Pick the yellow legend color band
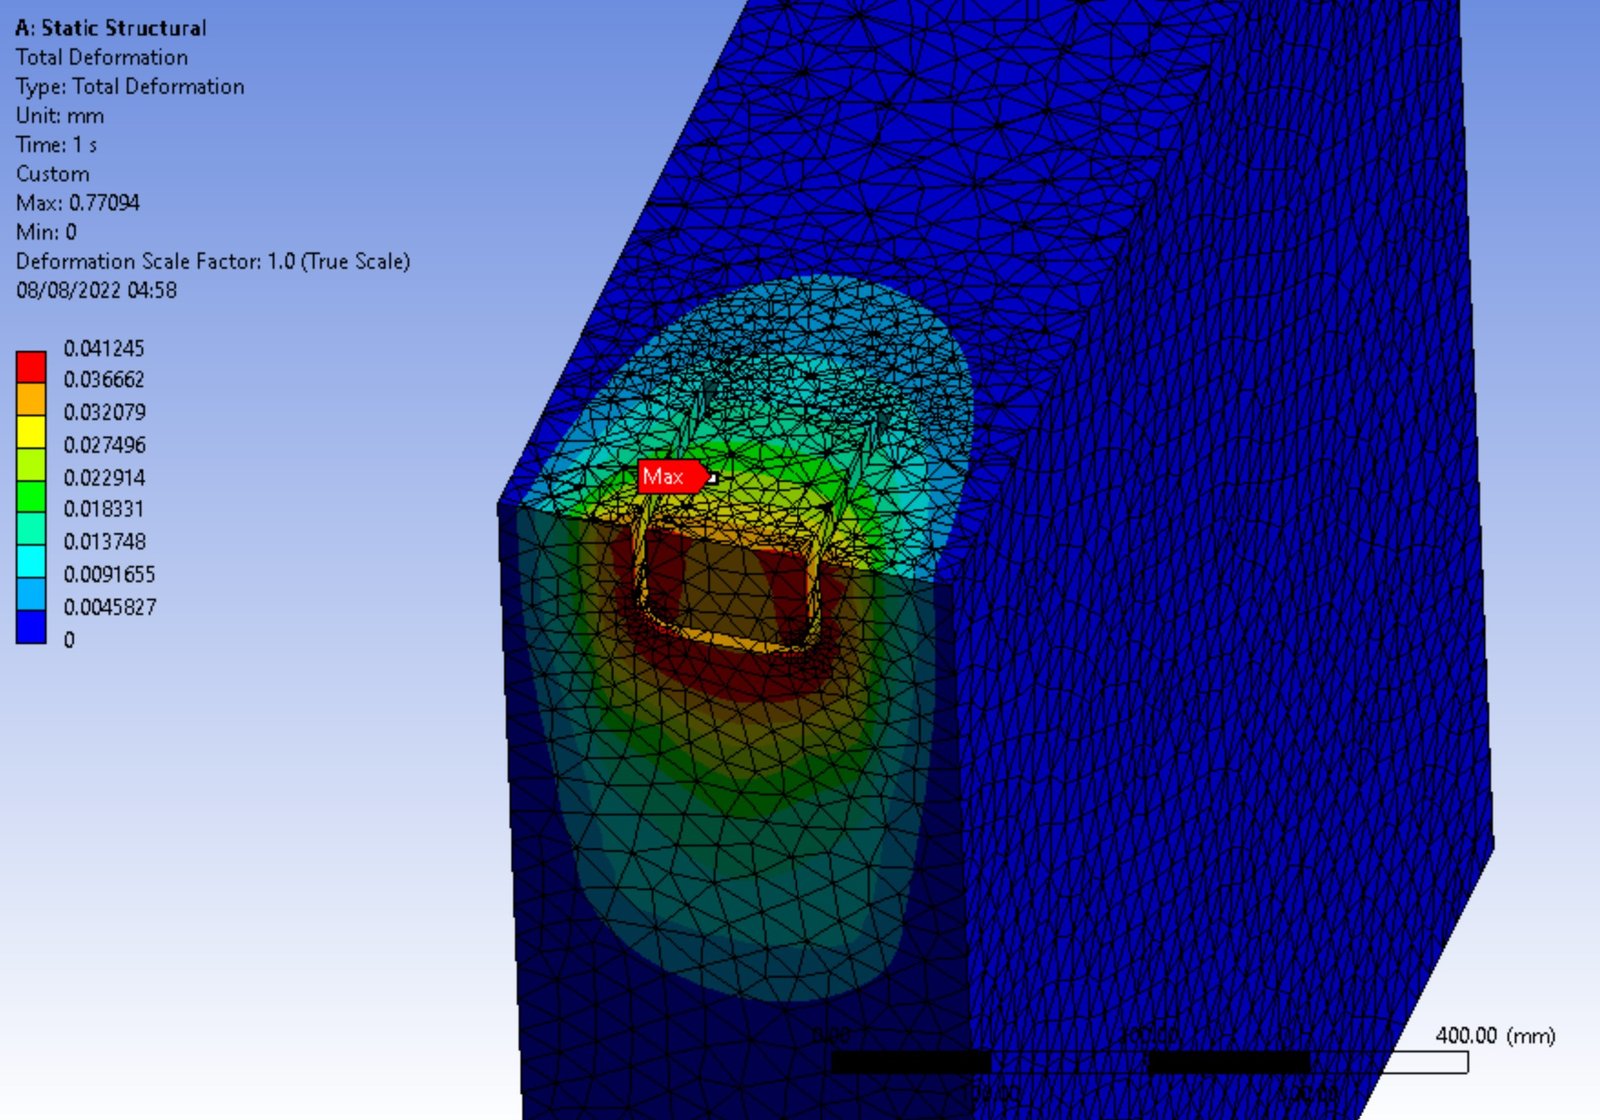The image size is (1600, 1120). [31, 431]
